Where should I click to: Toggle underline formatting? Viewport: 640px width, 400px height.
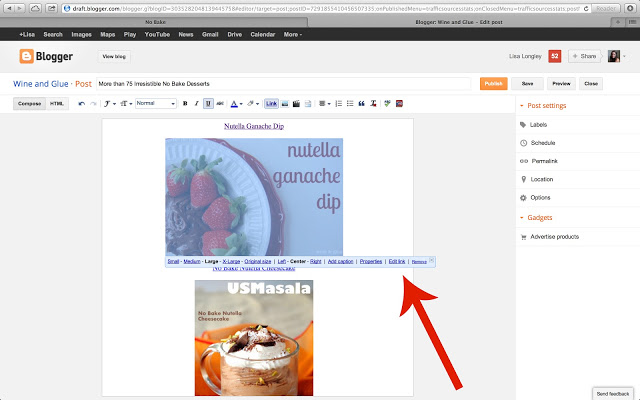click(x=208, y=104)
